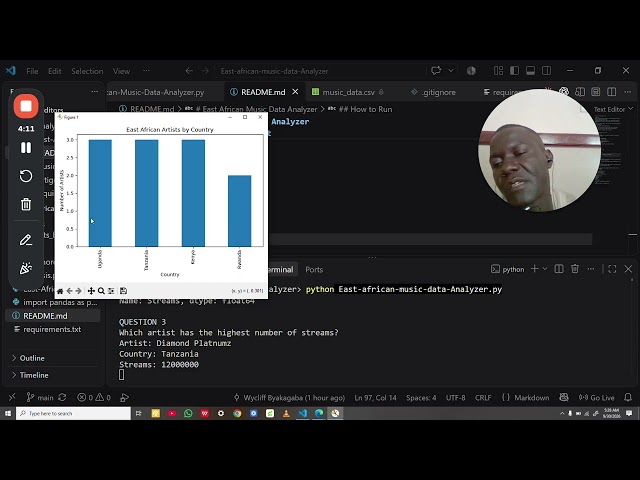Focus the East-african-music-data-Analyzer search box
Screen dimensions: 640x480
tap(320, 71)
